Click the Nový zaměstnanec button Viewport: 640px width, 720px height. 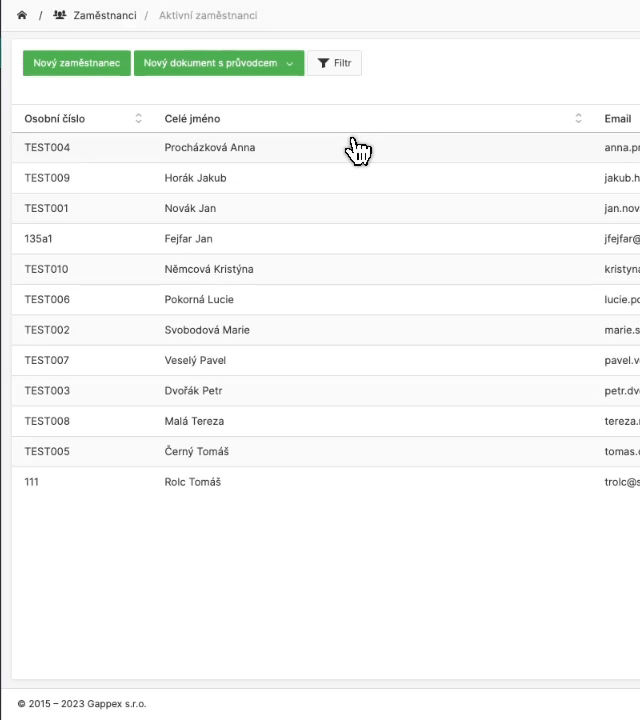click(76, 63)
